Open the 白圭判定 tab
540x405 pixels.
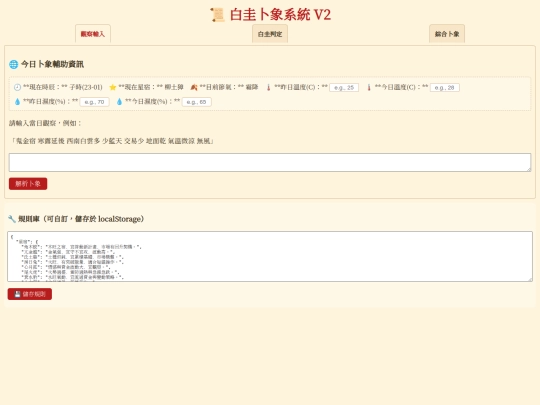(270, 34)
